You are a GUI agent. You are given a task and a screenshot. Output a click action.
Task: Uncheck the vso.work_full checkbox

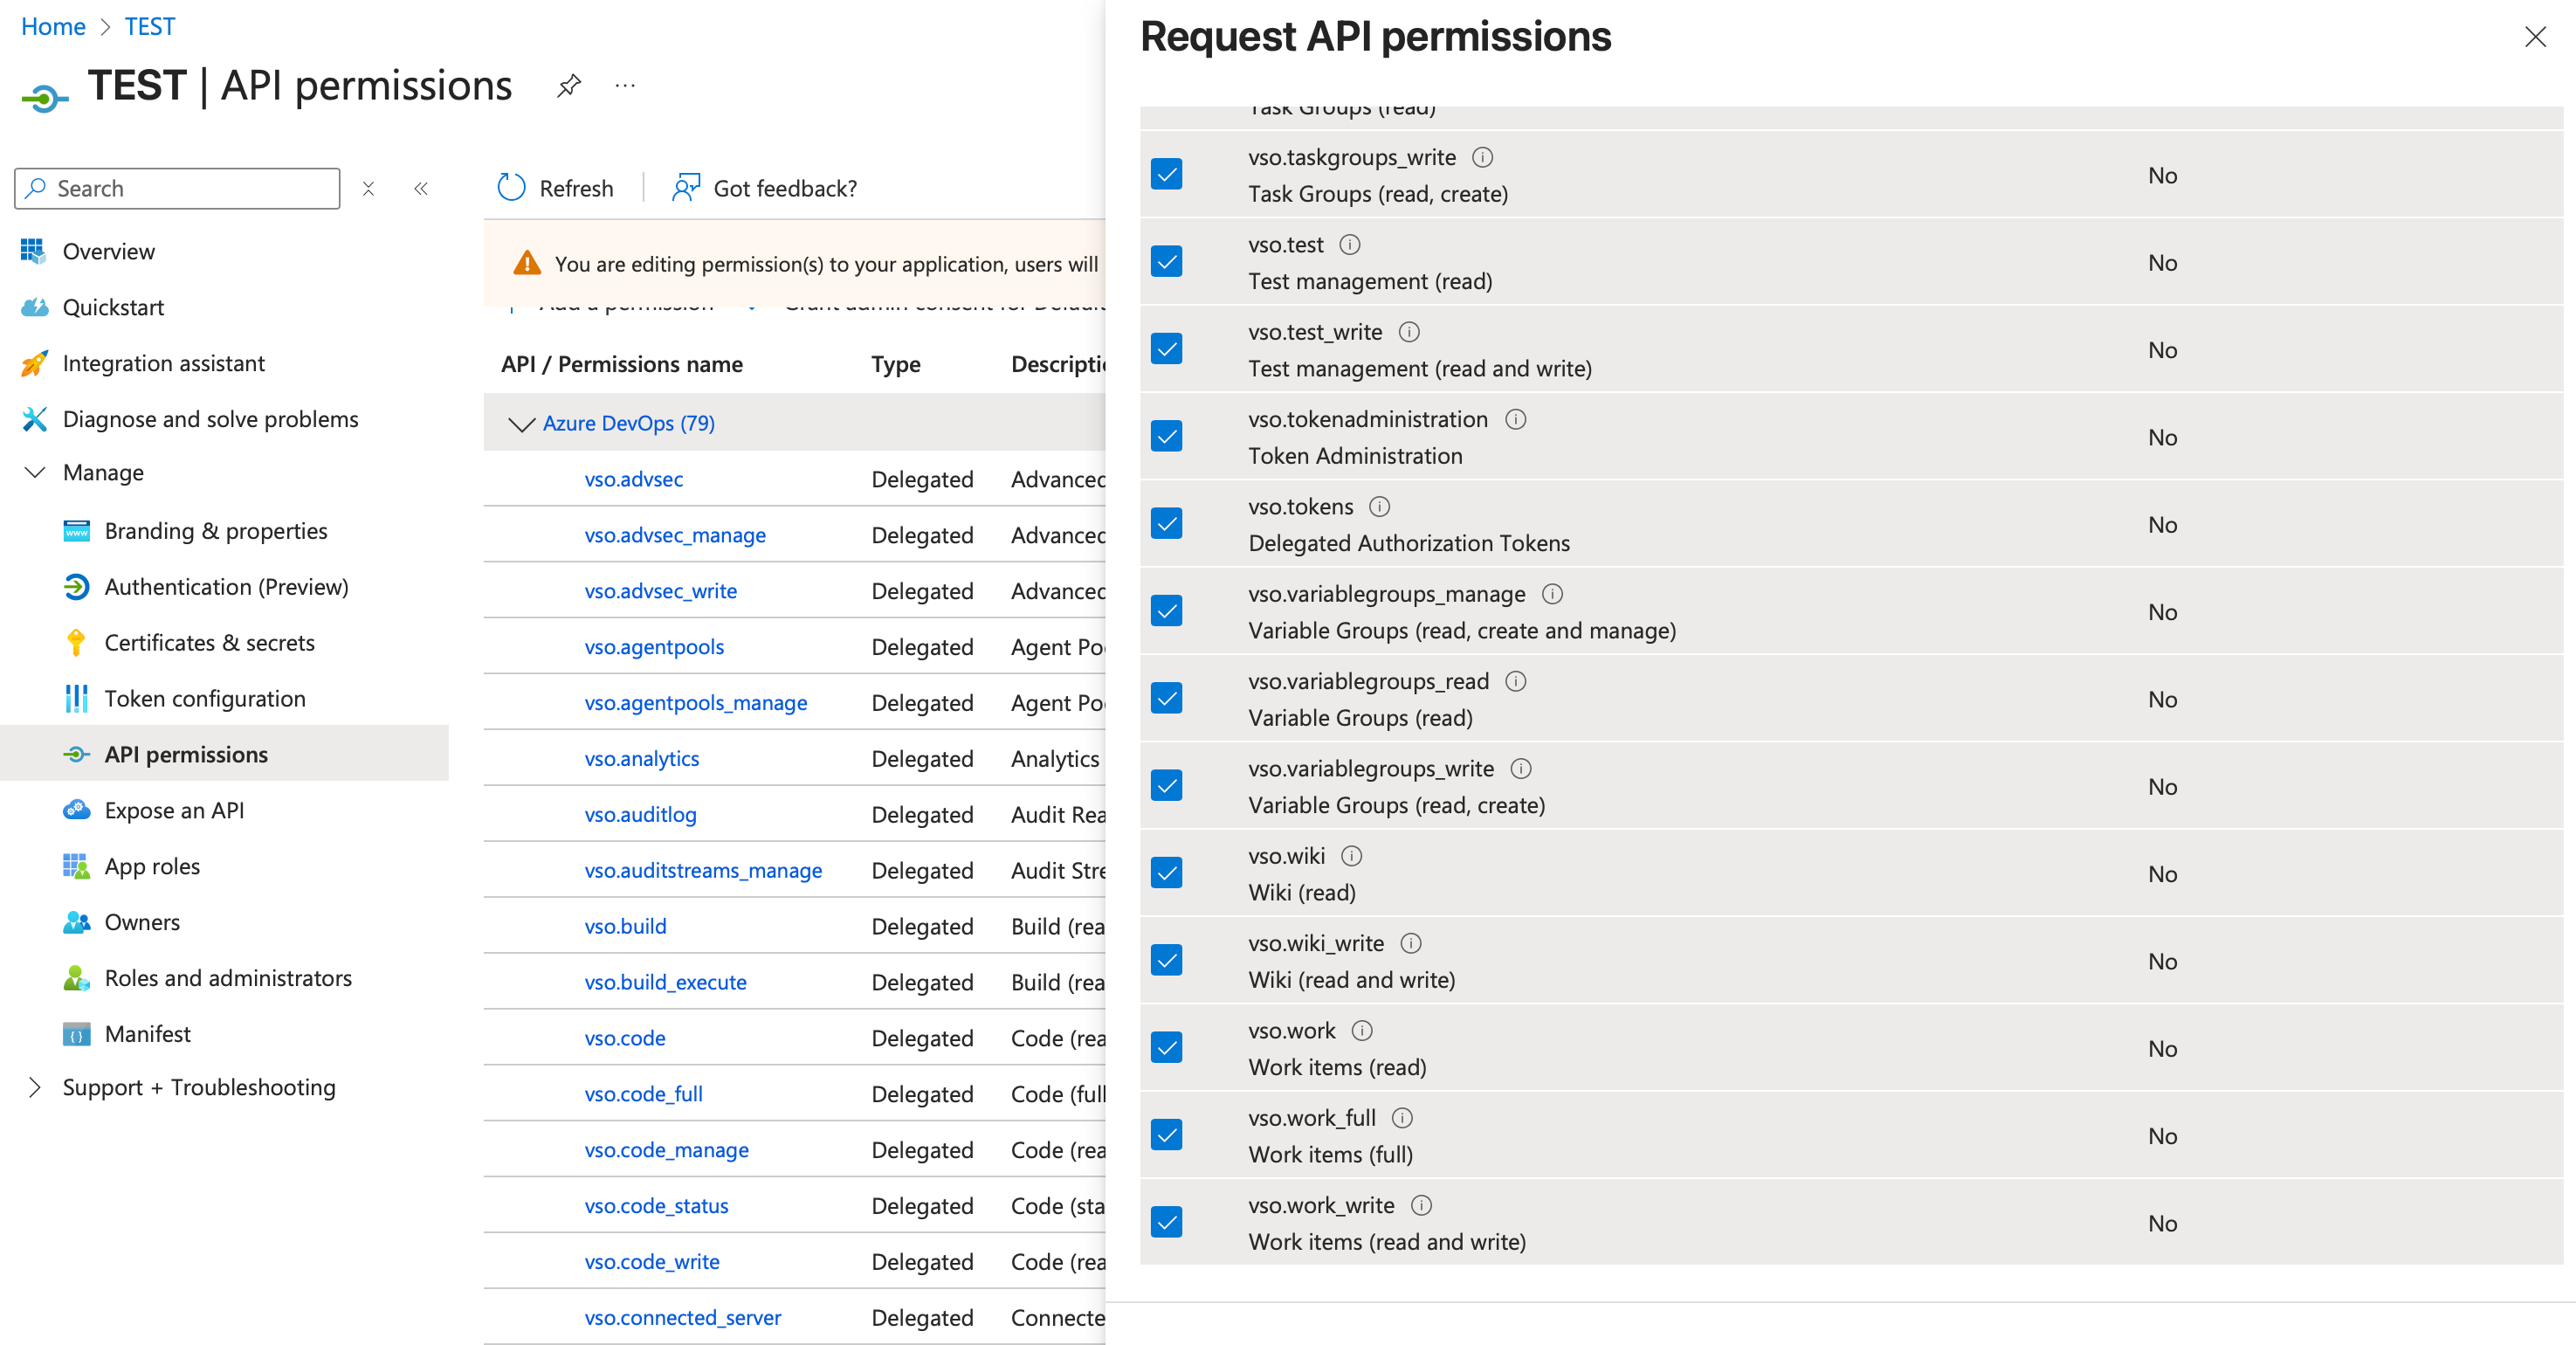(1166, 1135)
